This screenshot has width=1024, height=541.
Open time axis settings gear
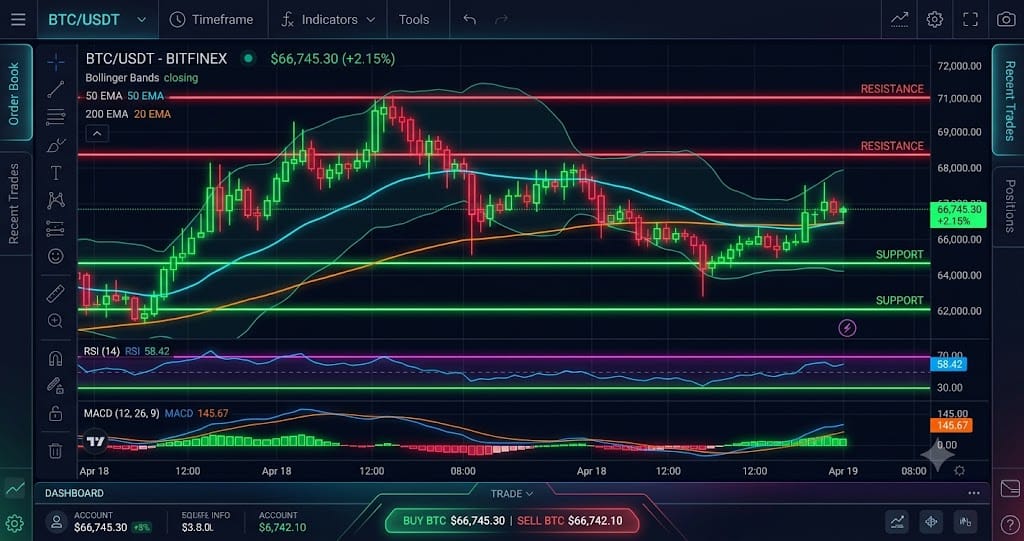959,470
